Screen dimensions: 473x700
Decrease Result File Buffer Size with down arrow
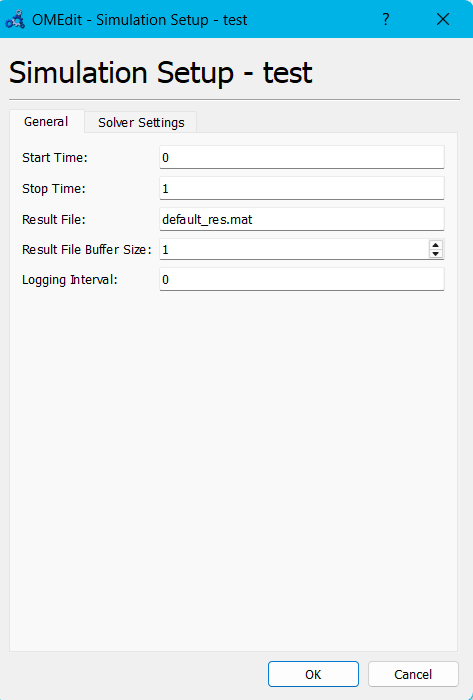[436, 254]
